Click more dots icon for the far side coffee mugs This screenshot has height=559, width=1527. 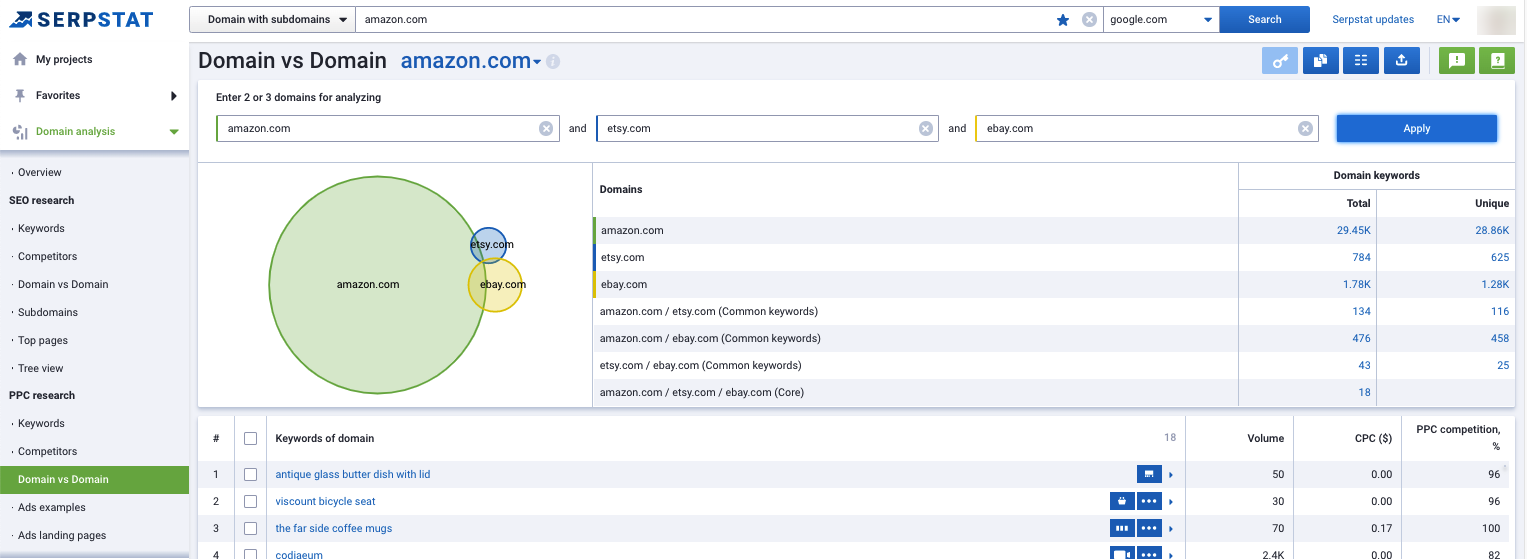coord(1149,528)
